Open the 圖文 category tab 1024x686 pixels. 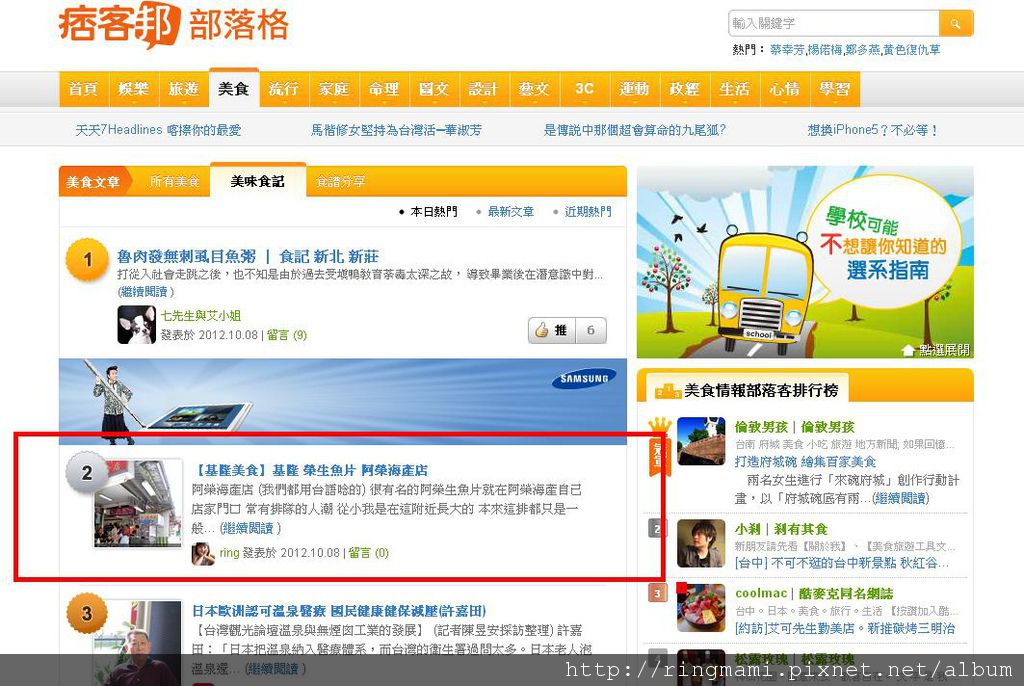[x=434, y=89]
